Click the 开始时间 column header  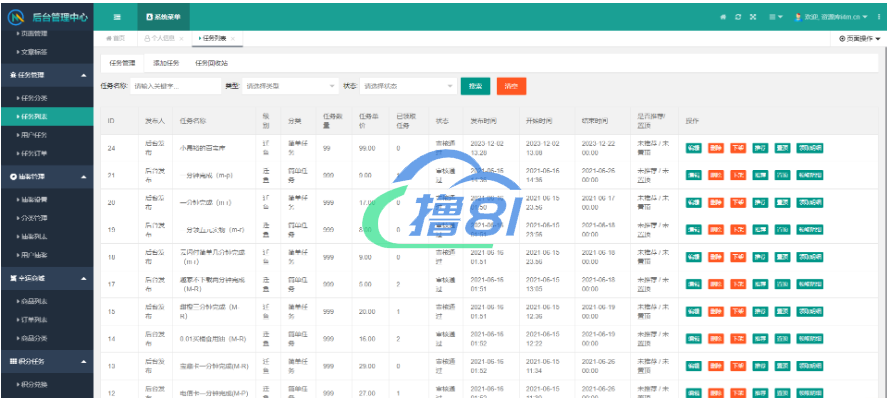pyautogui.click(x=539, y=121)
